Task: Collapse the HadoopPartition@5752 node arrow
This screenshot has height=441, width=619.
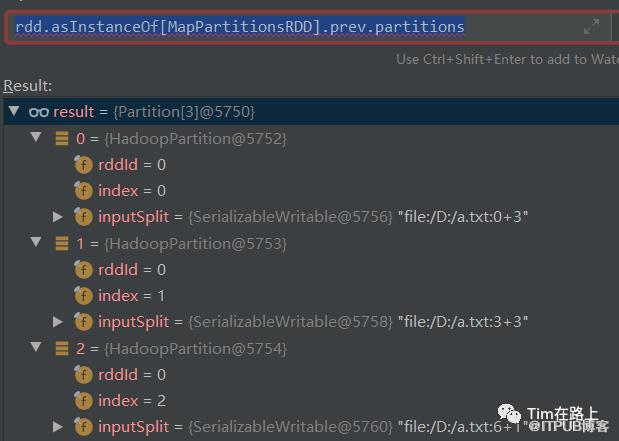Action: click(x=37, y=138)
